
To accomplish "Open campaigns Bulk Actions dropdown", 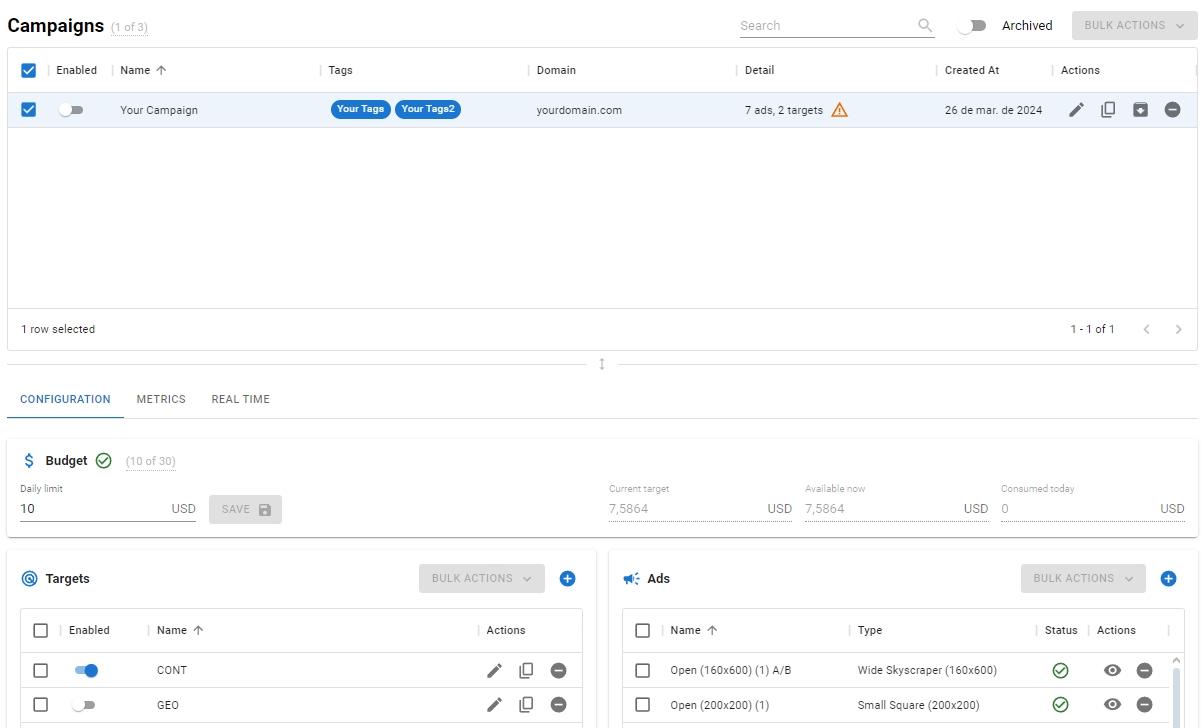I will pos(1134,26).
